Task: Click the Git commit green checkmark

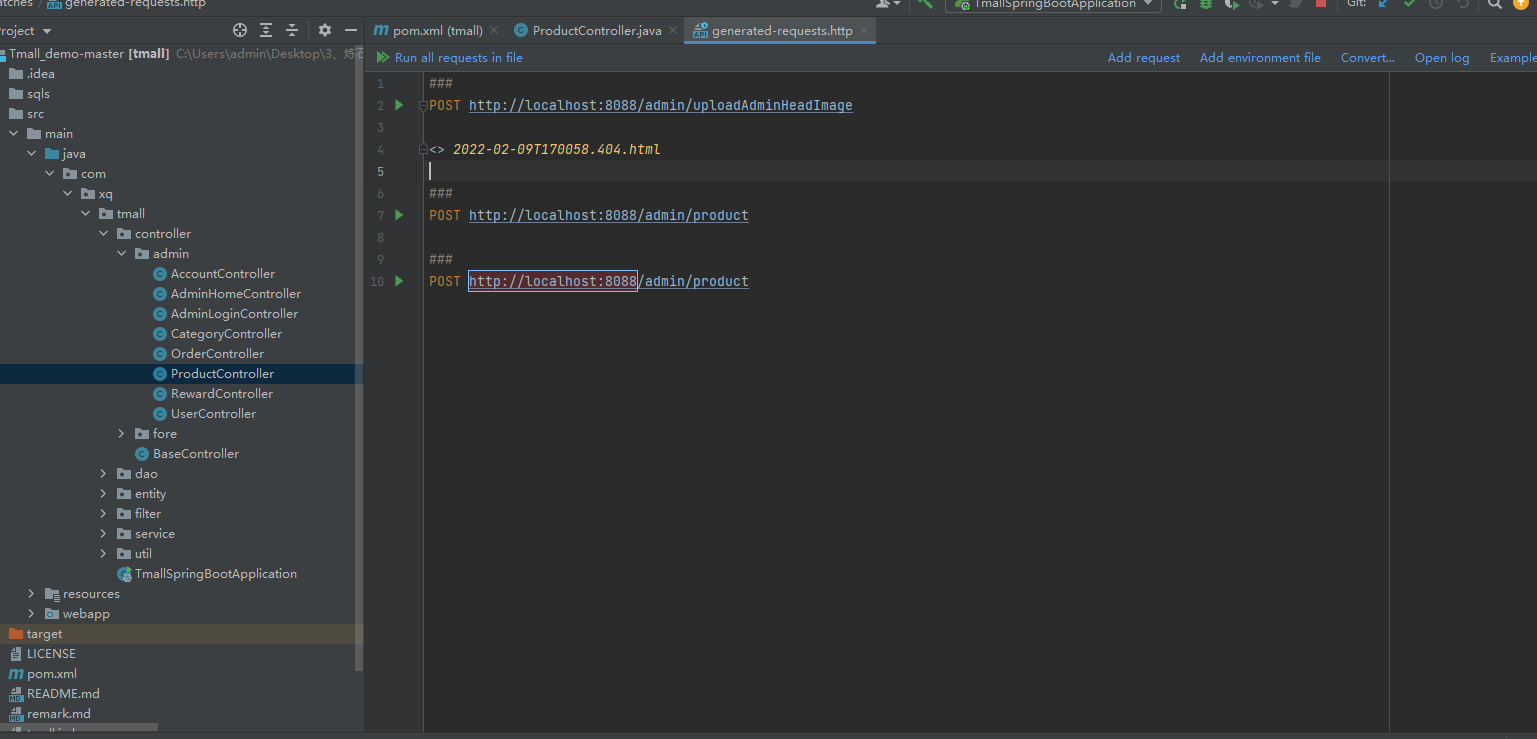Action: [1410, 4]
